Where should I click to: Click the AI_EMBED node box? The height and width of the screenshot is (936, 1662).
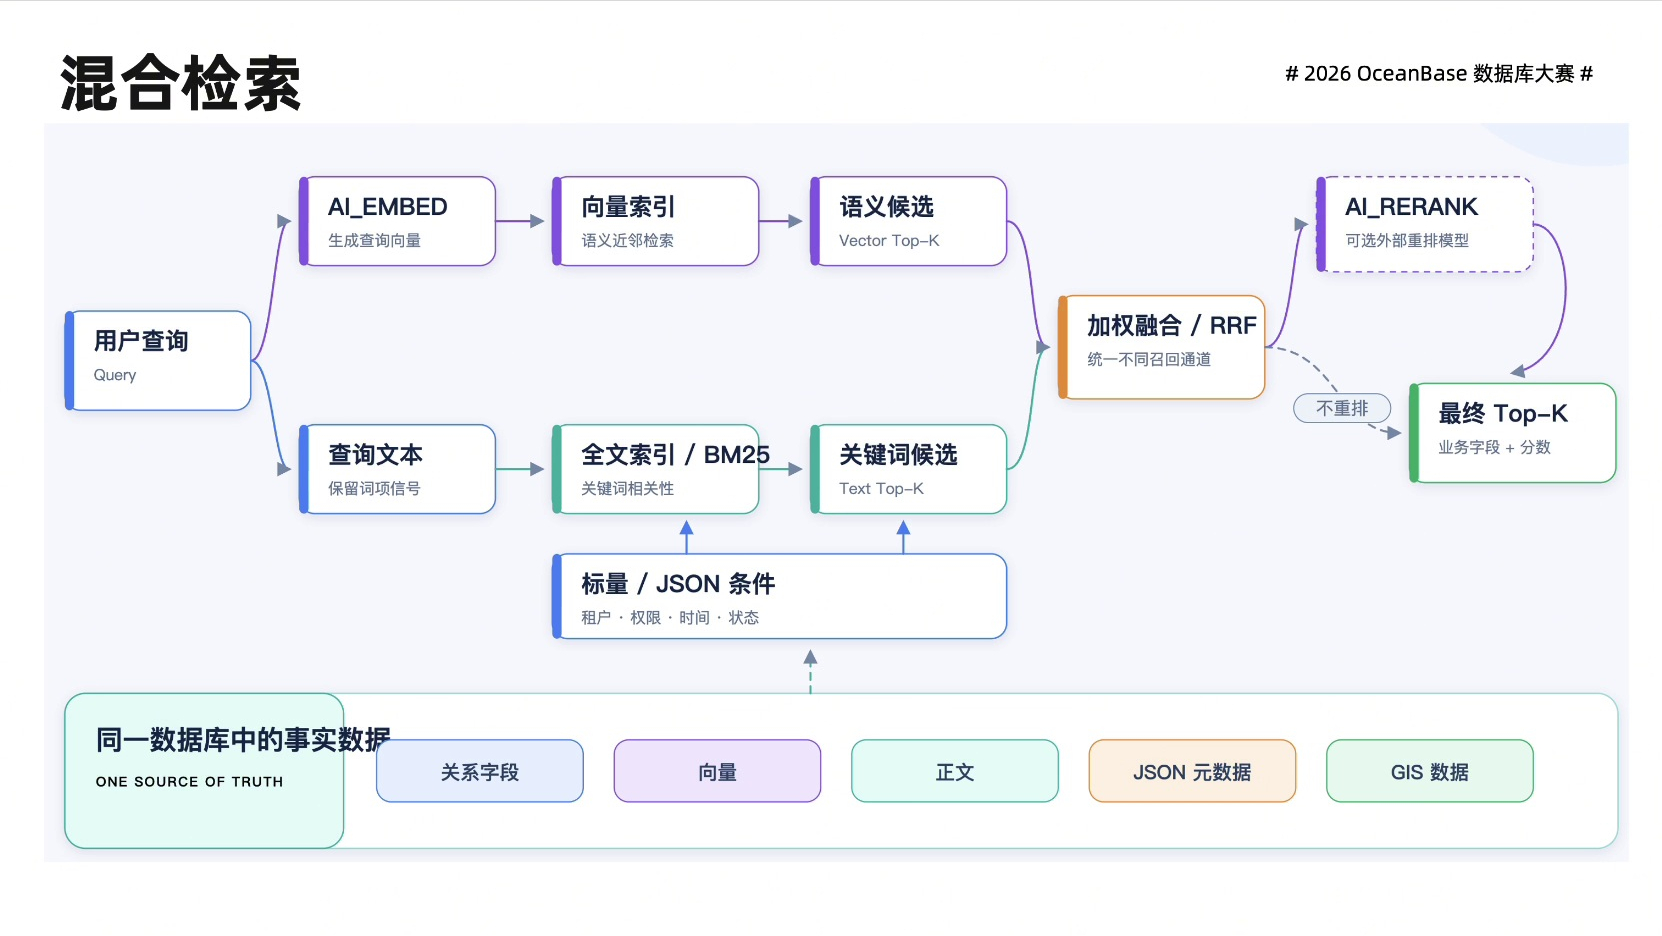[398, 221]
